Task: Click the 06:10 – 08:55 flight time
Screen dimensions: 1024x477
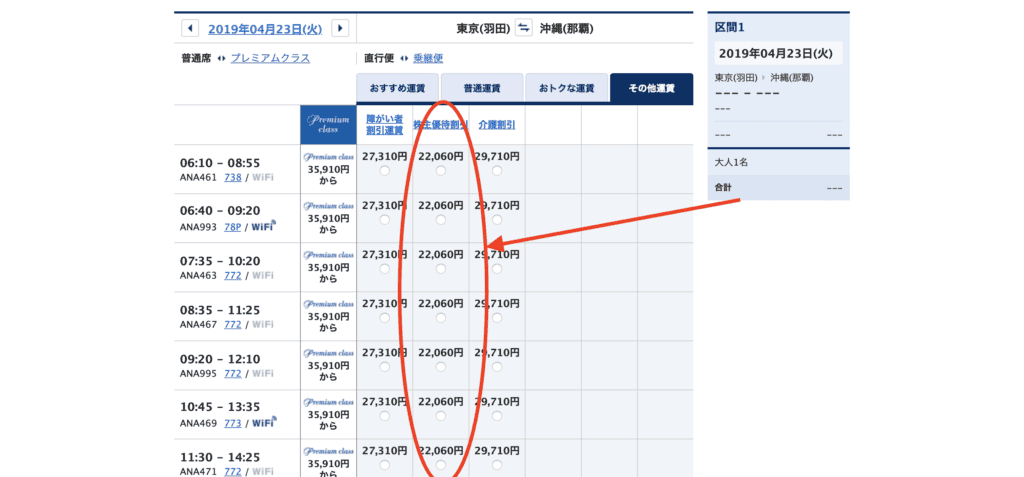Action: 220,163
